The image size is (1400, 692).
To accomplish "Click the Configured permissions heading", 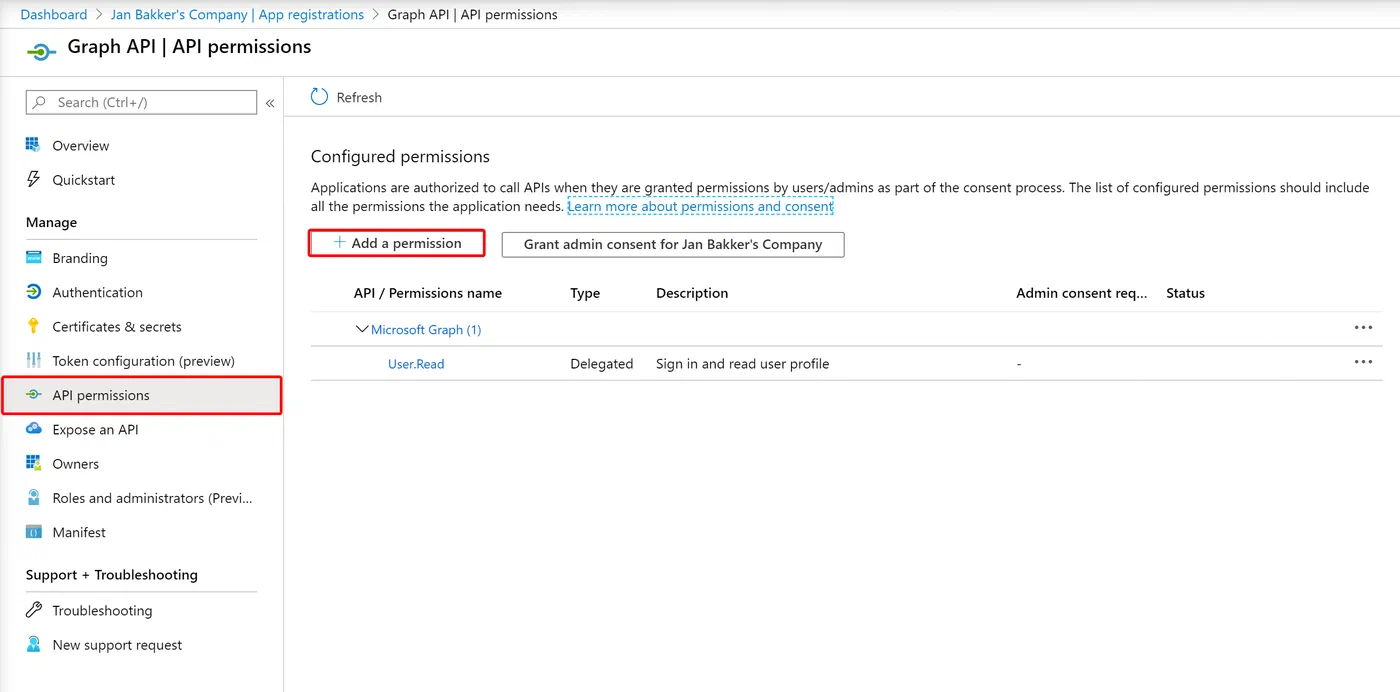I will pyautogui.click(x=400, y=156).
